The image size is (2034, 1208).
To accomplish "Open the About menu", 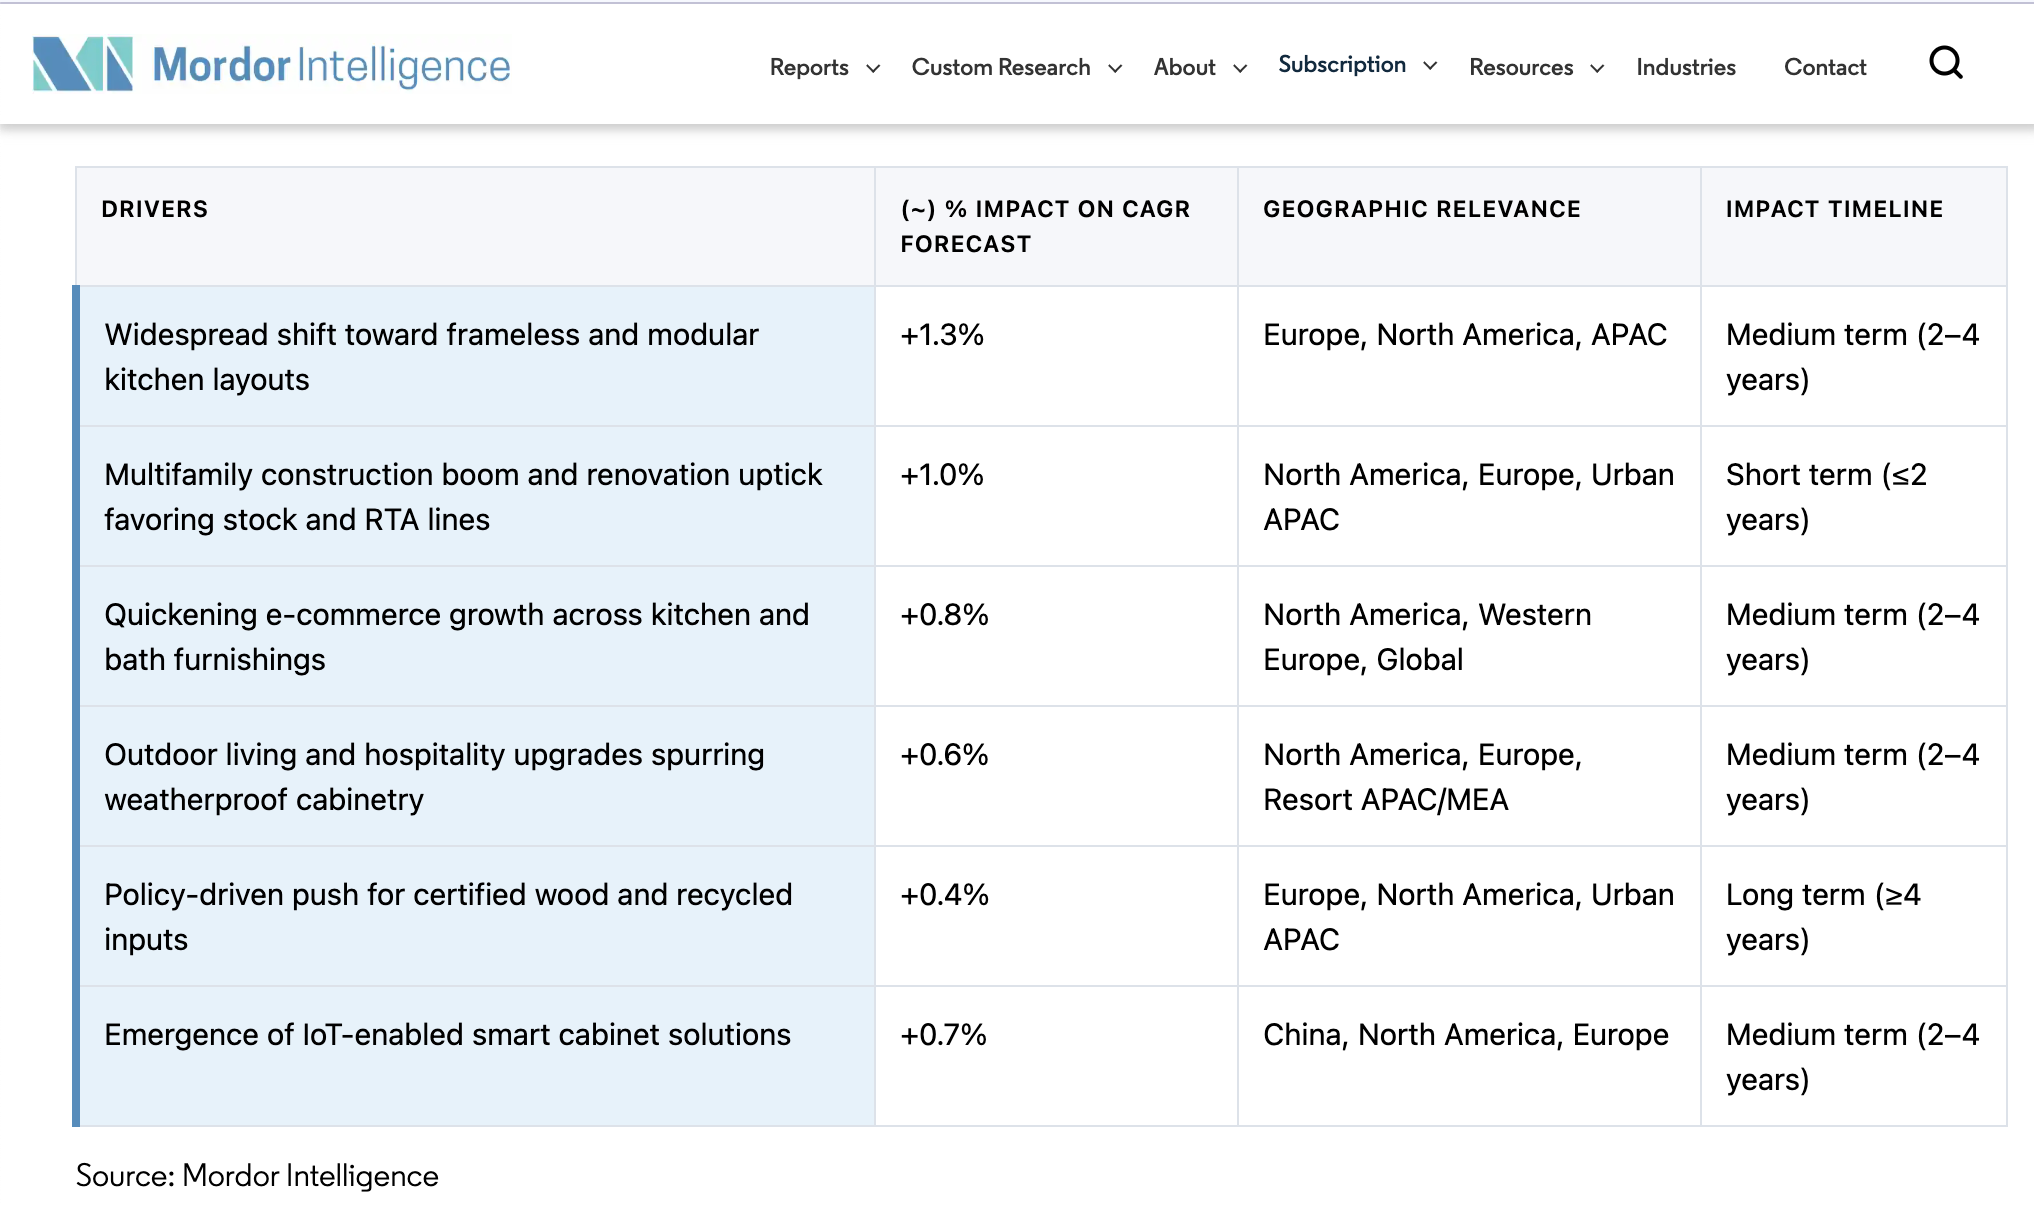I will pyautogui.click(x=1184, y=67).
